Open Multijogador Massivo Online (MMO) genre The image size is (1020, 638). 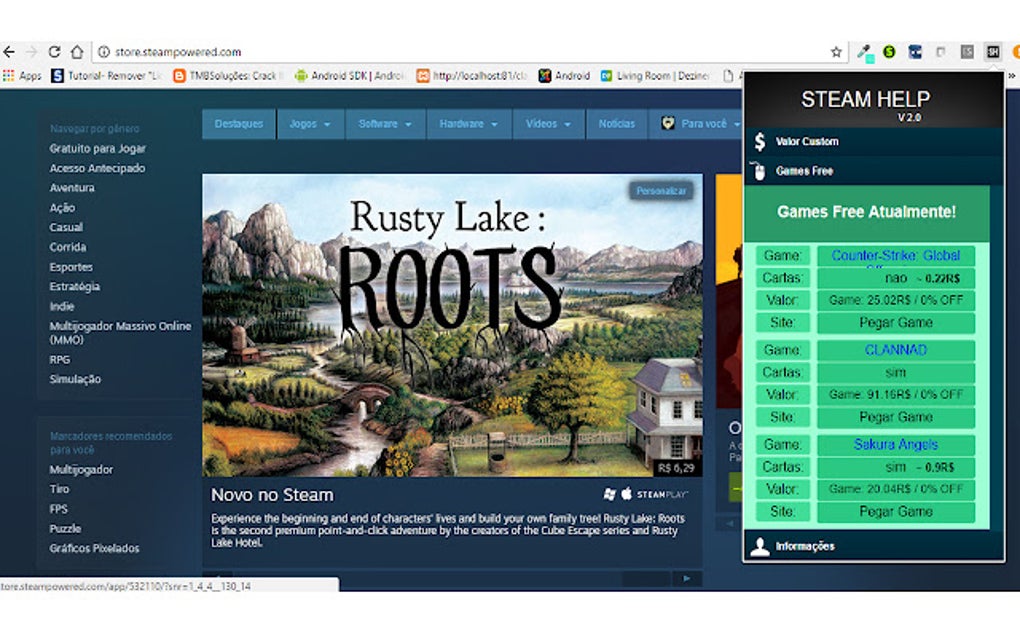pyautogui.click(x=120, y=332)
